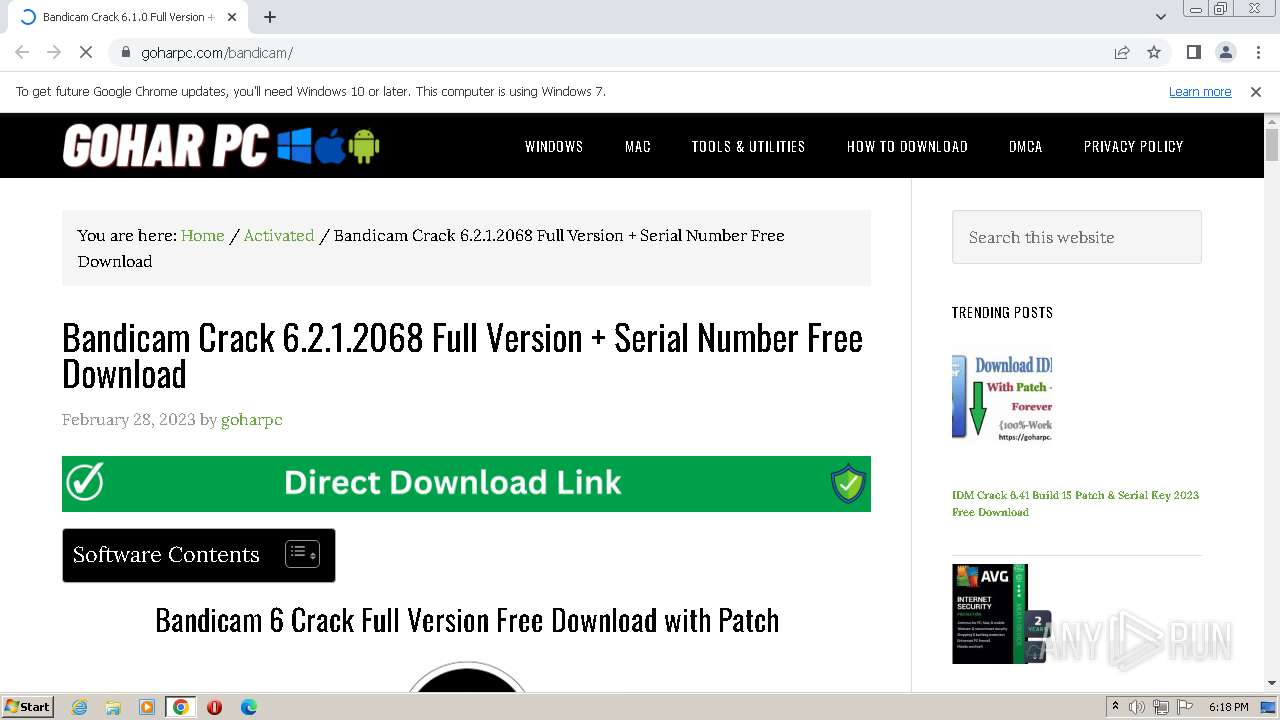This screenshot has width=1280, height=720.
Task: Open the DMCA page
Action: pos(1025,146)
